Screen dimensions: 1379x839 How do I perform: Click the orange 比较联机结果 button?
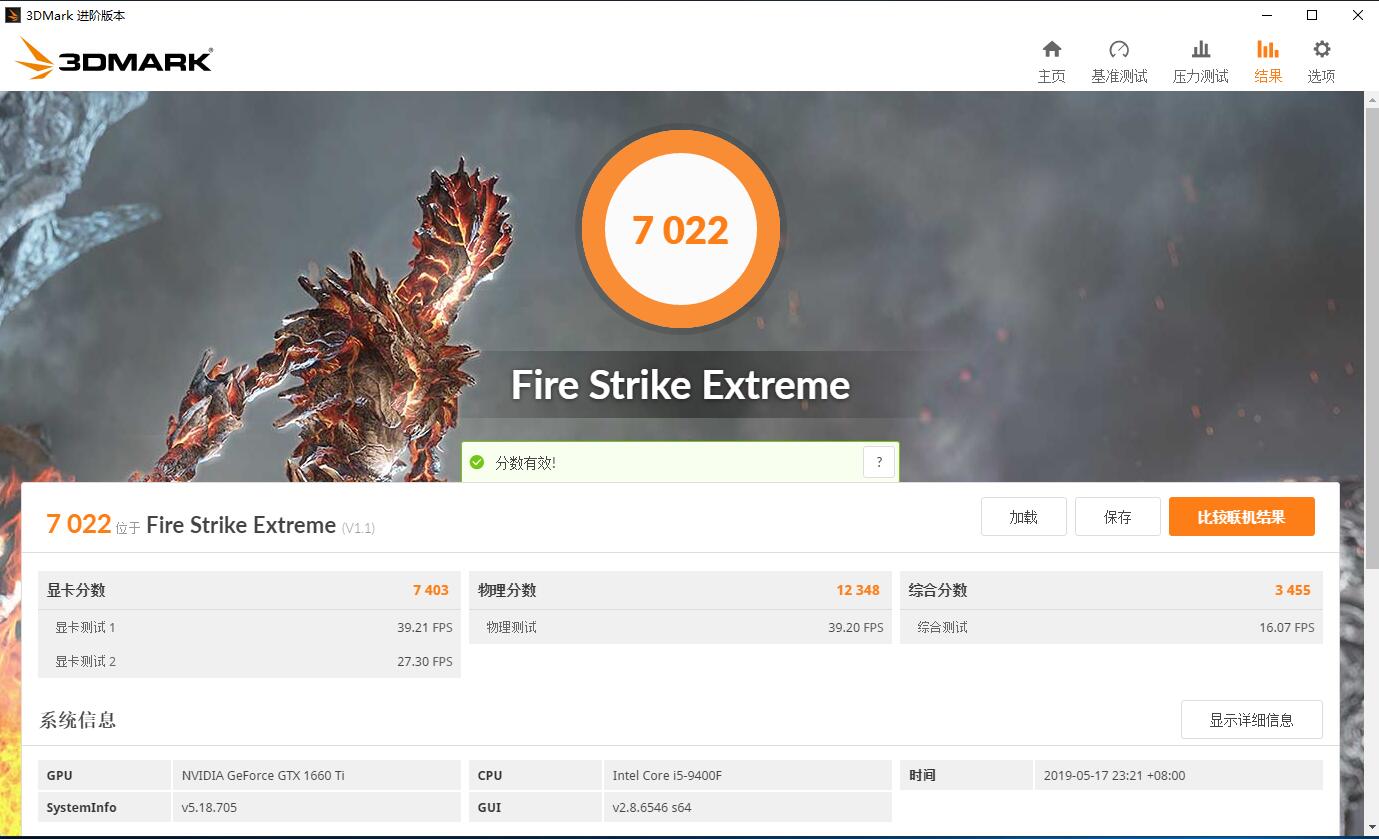pyautogui.click(x=1241, y=516)
